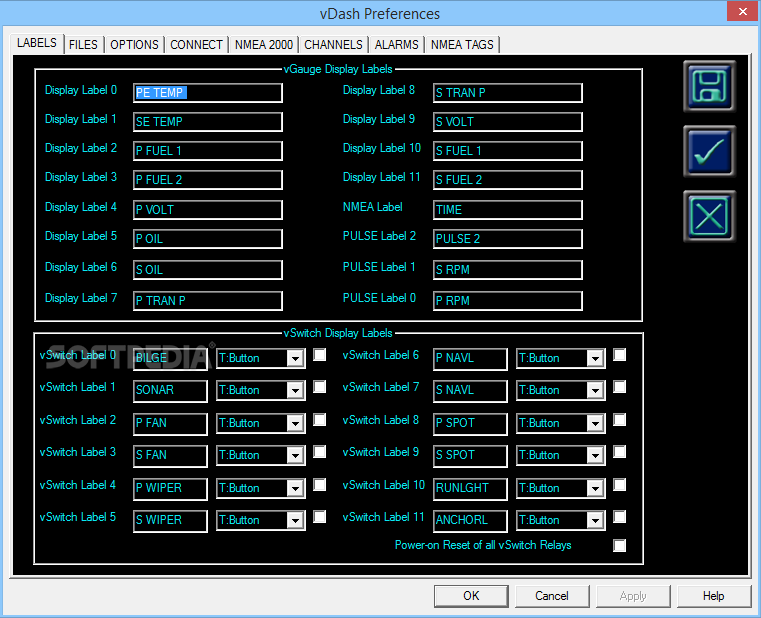Click the ANCHORL vSwitch label field
This screenshot has height=618, width=761.
470,521
